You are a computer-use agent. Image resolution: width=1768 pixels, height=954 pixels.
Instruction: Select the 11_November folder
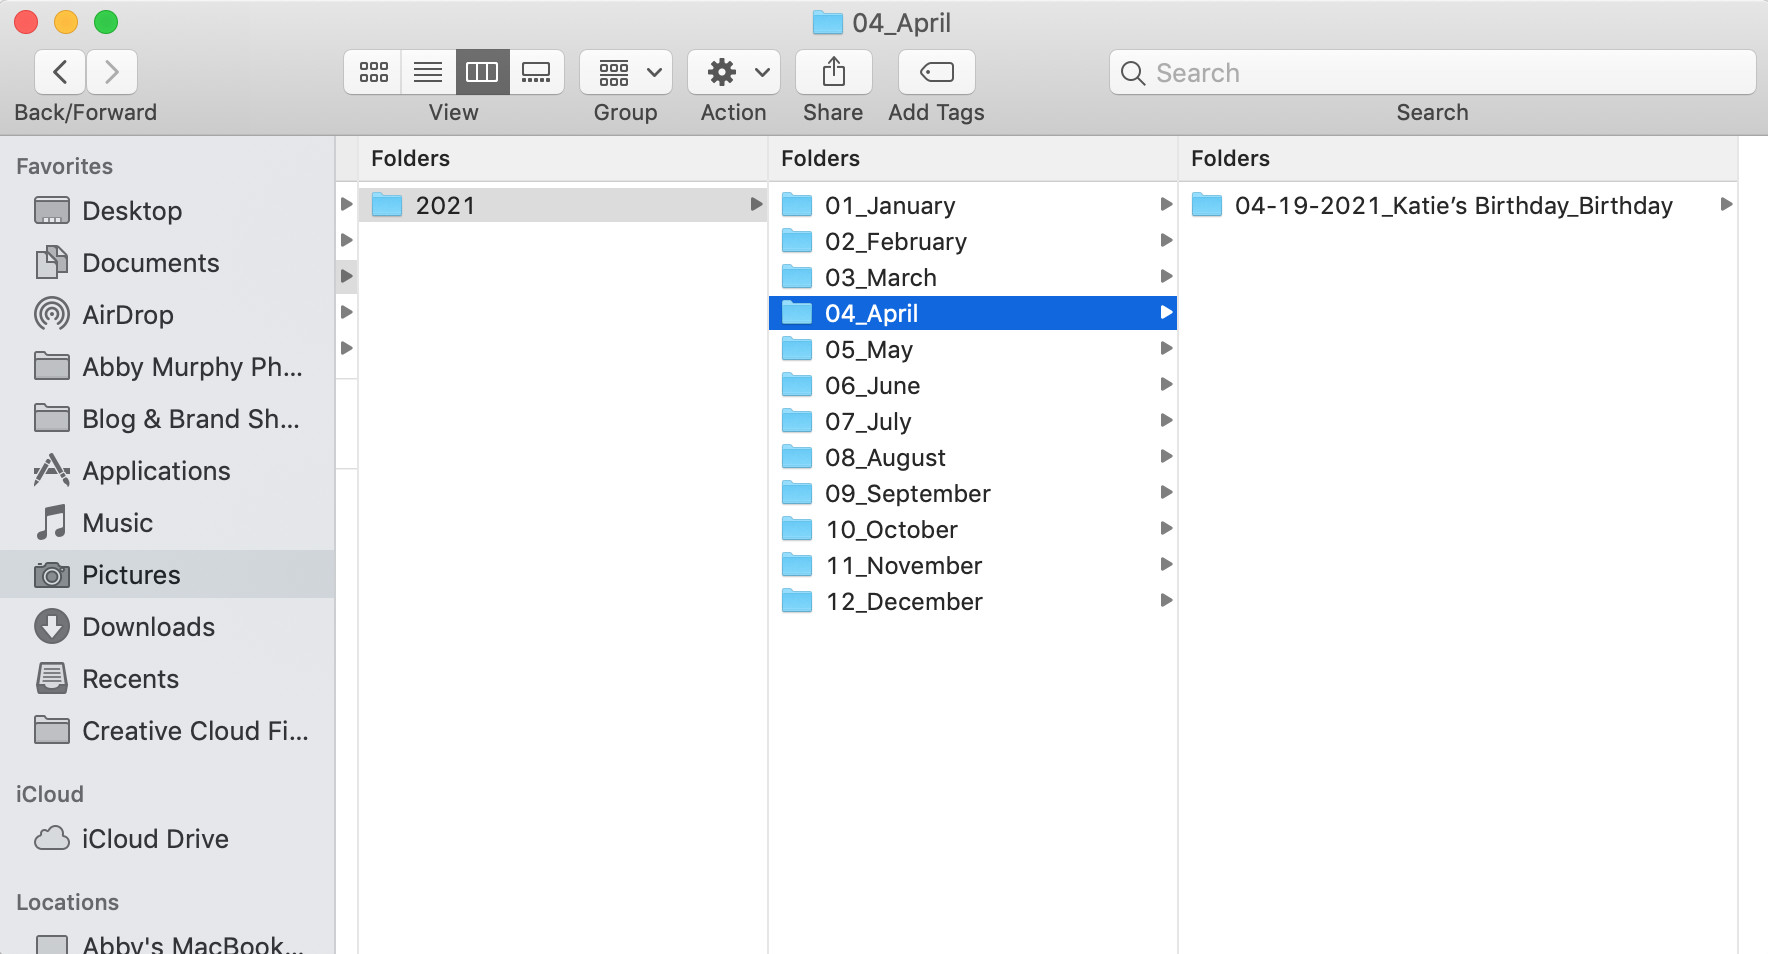[x=973, y=565]
